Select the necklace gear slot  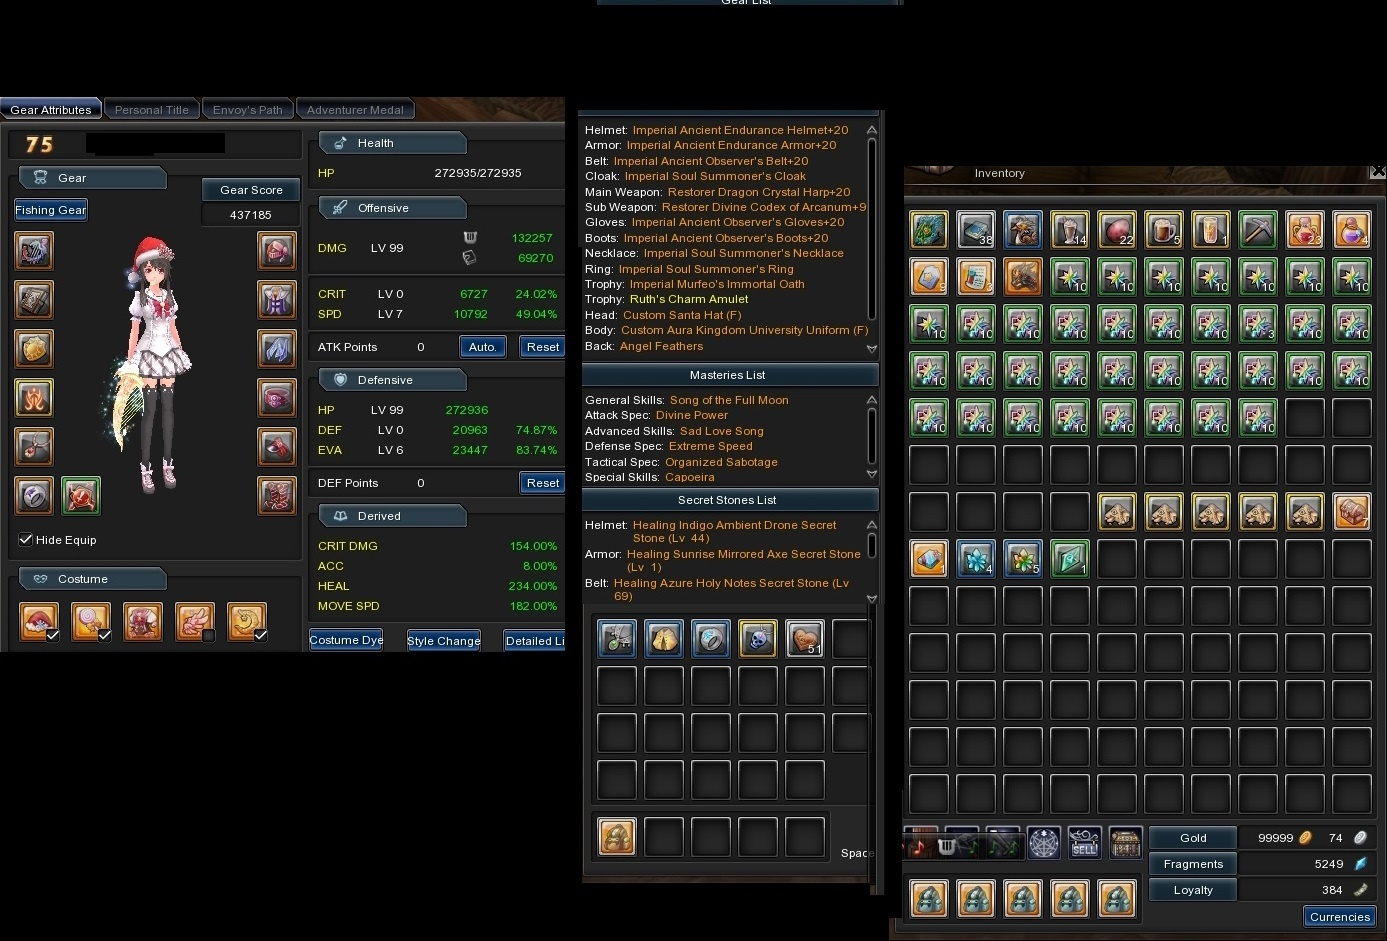click(34, 447)
